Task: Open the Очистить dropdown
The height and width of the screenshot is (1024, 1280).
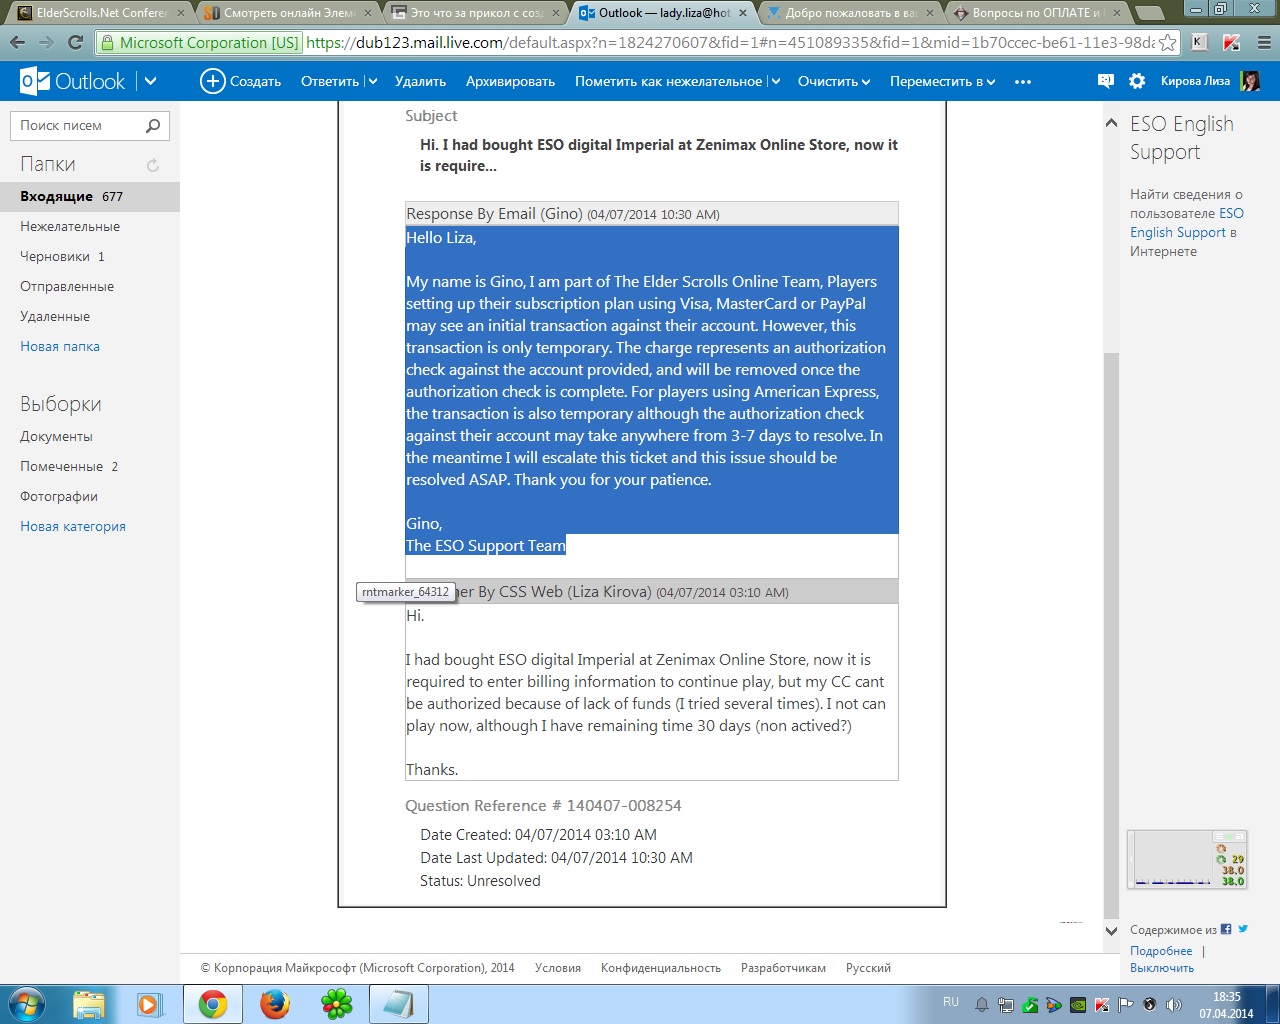Action: pyautogui.click(x=834, y=81)
